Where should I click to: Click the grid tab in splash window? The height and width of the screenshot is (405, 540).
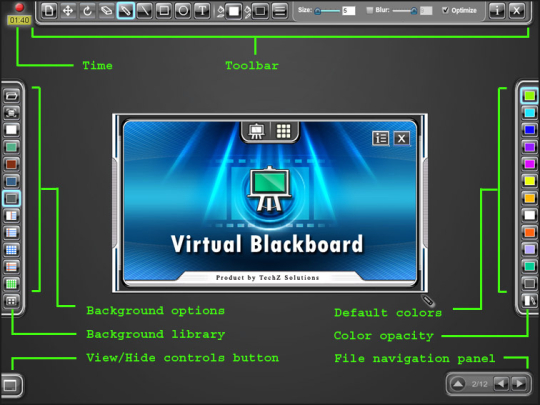[283, 131]
